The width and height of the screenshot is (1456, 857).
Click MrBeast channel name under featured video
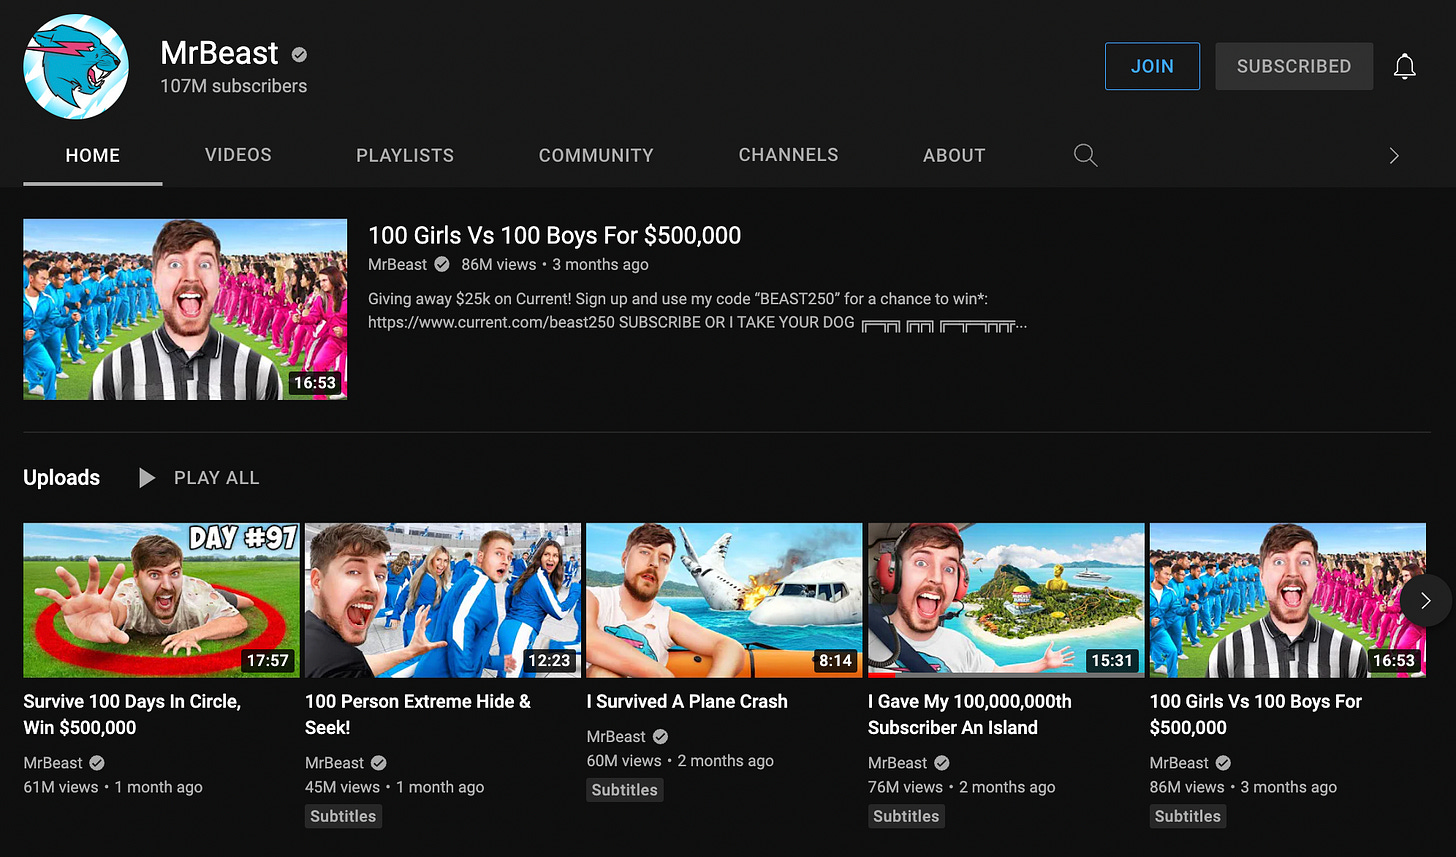(397, 265)
